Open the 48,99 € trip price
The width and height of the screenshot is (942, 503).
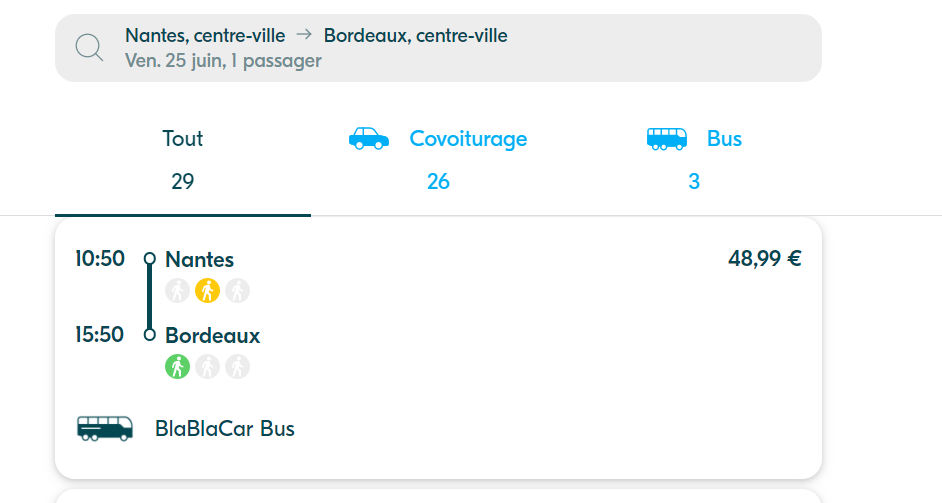[765, 258]
